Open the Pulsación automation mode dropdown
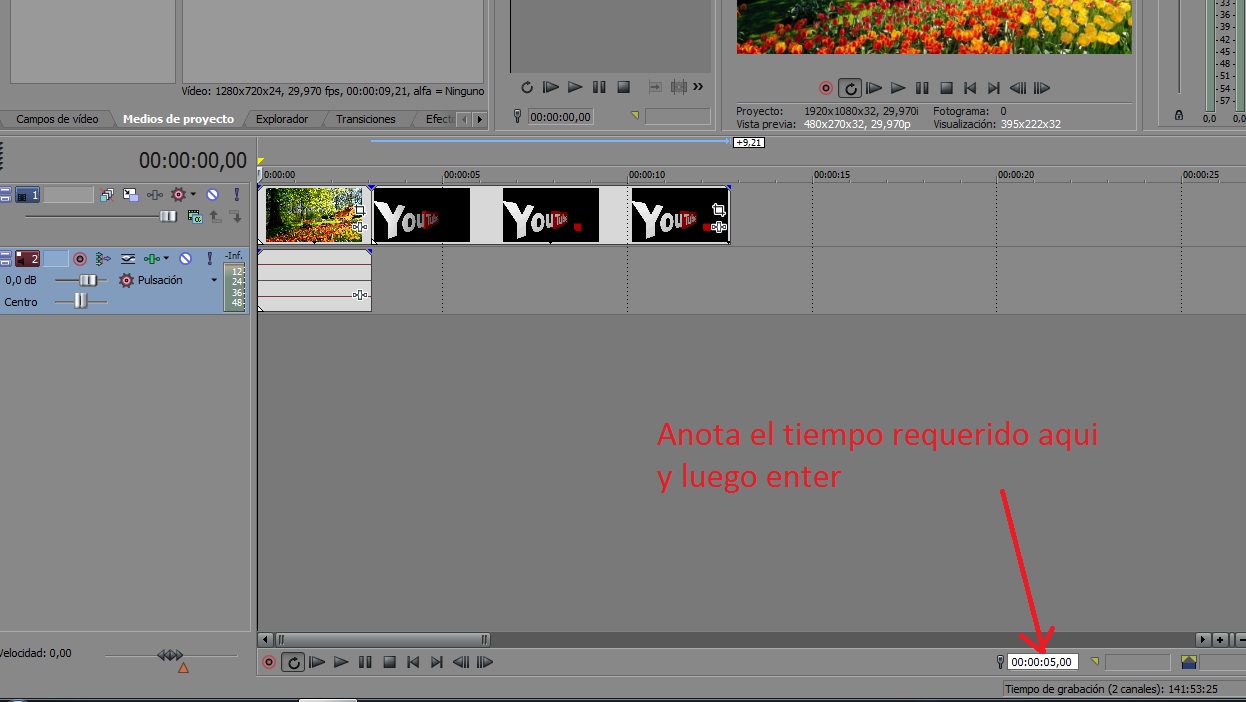The height and width of the screenshot is (702, 1246). click(214, 280)
